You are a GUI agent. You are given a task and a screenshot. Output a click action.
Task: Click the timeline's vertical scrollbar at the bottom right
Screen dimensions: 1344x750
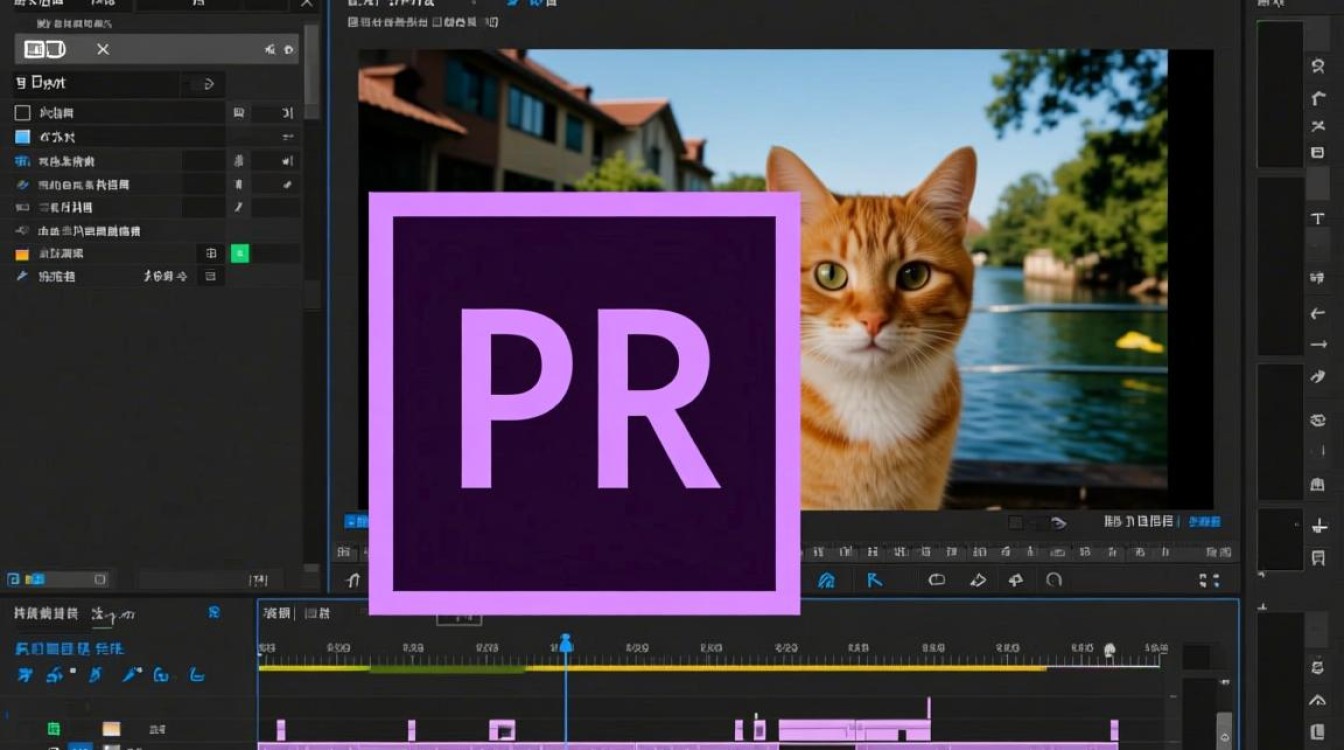[x=1224, y=730]
